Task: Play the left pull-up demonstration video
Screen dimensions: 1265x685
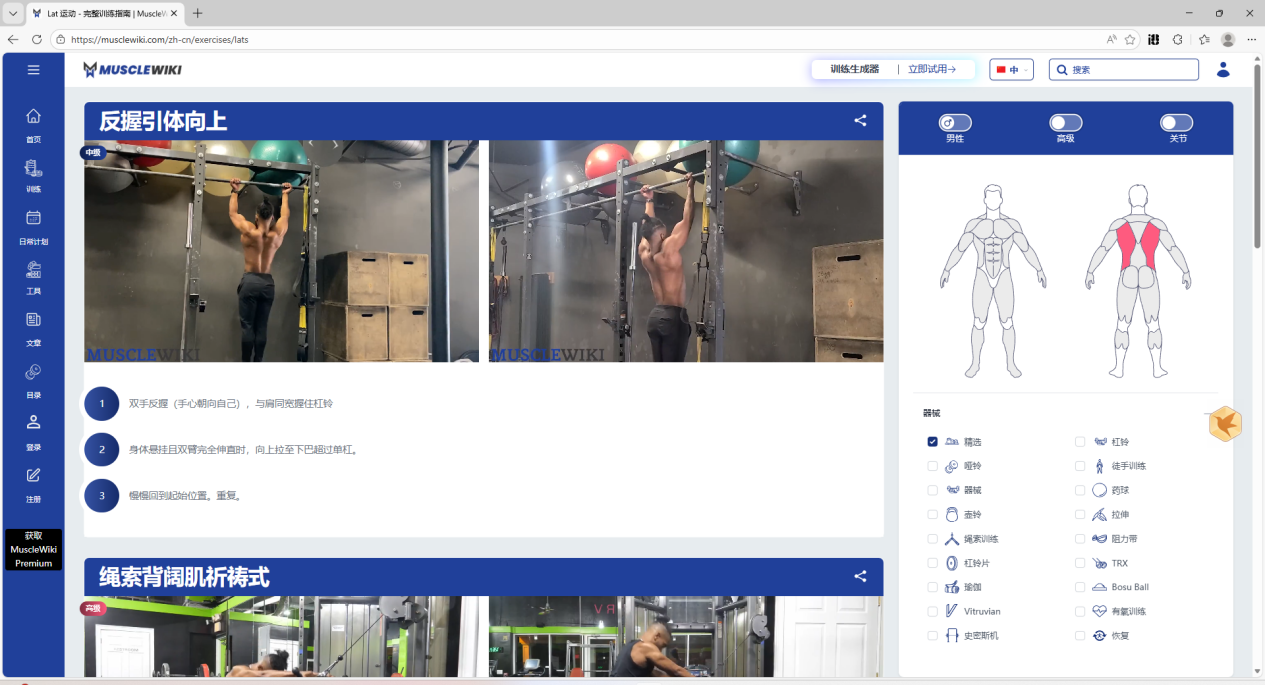Action: pyautogui.click(x=281, y=251)
